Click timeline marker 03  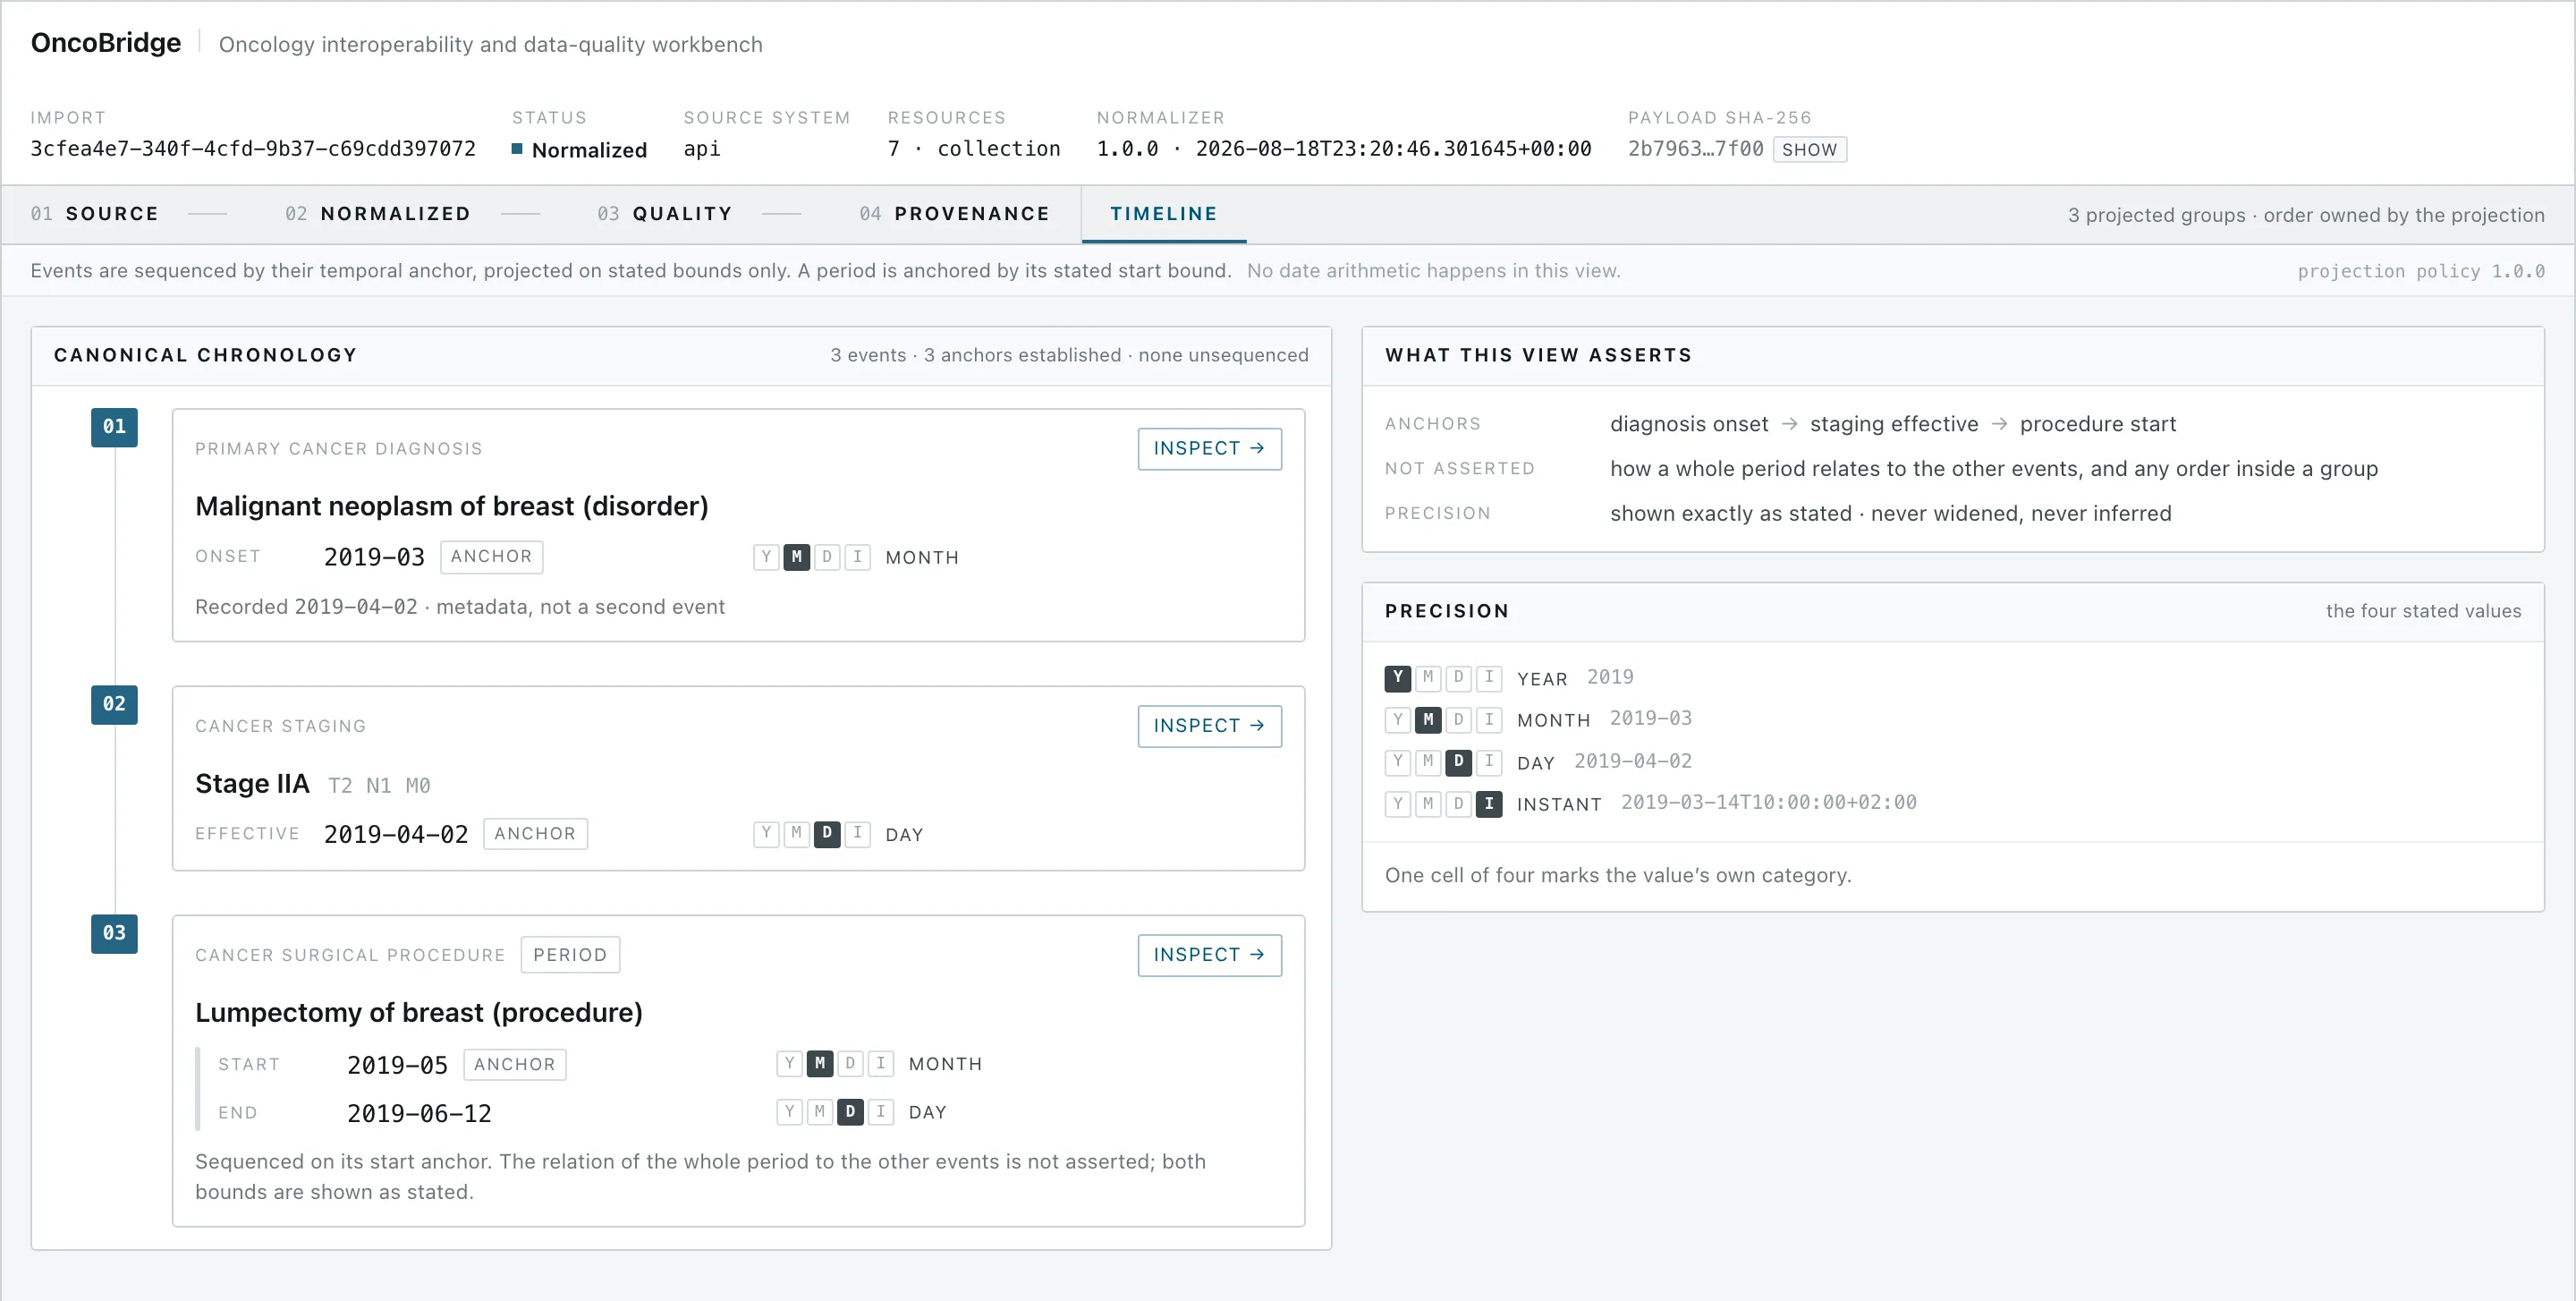[x=114, y=933]
